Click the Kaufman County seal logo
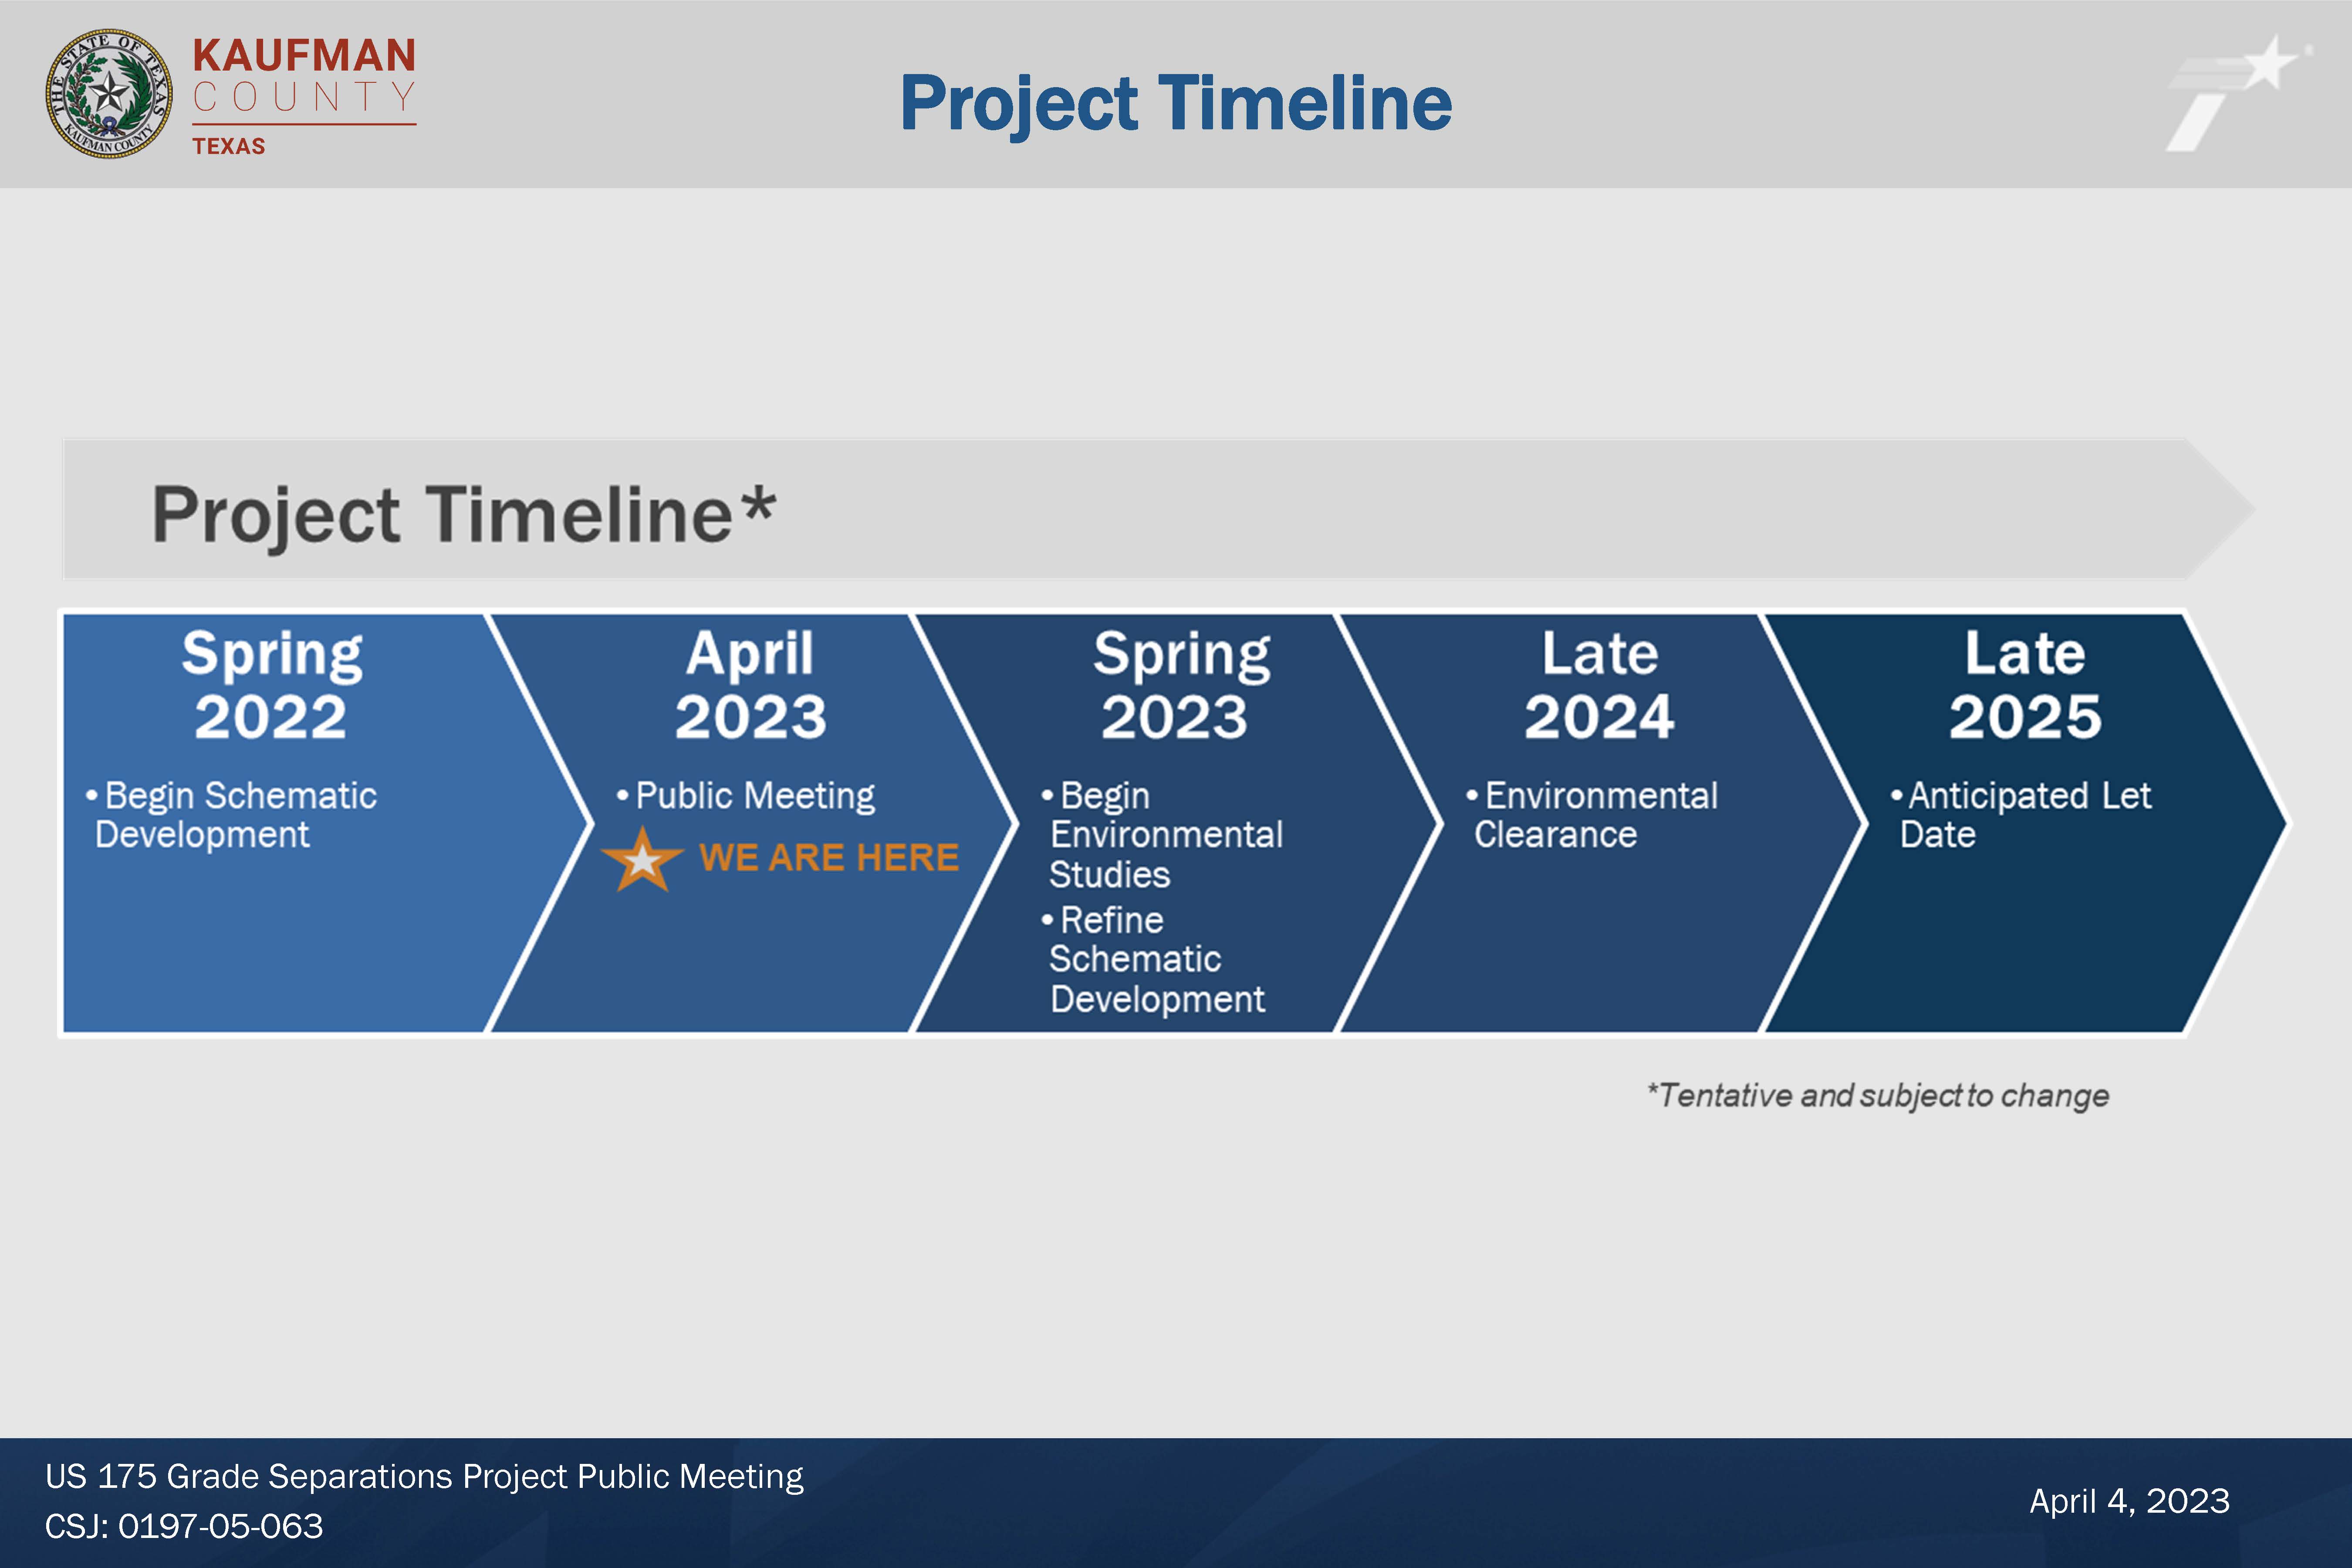The image size is (2352, 1568). pyautogui.click(x=109, y=93)
